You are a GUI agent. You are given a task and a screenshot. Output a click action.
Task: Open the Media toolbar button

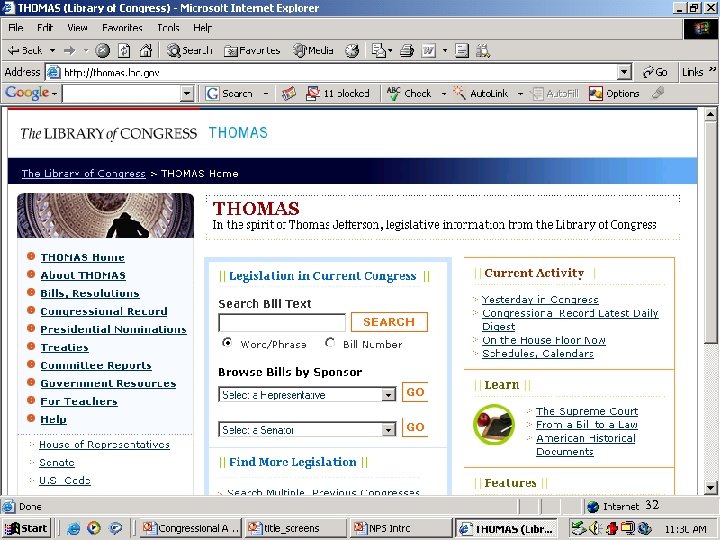point(313,51)
